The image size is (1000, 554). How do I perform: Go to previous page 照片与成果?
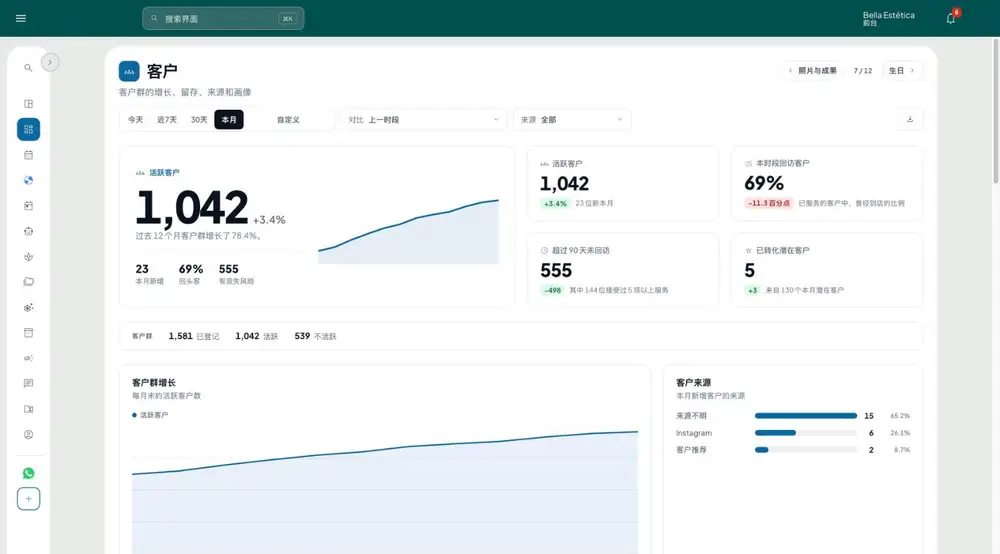coord(812,71)
